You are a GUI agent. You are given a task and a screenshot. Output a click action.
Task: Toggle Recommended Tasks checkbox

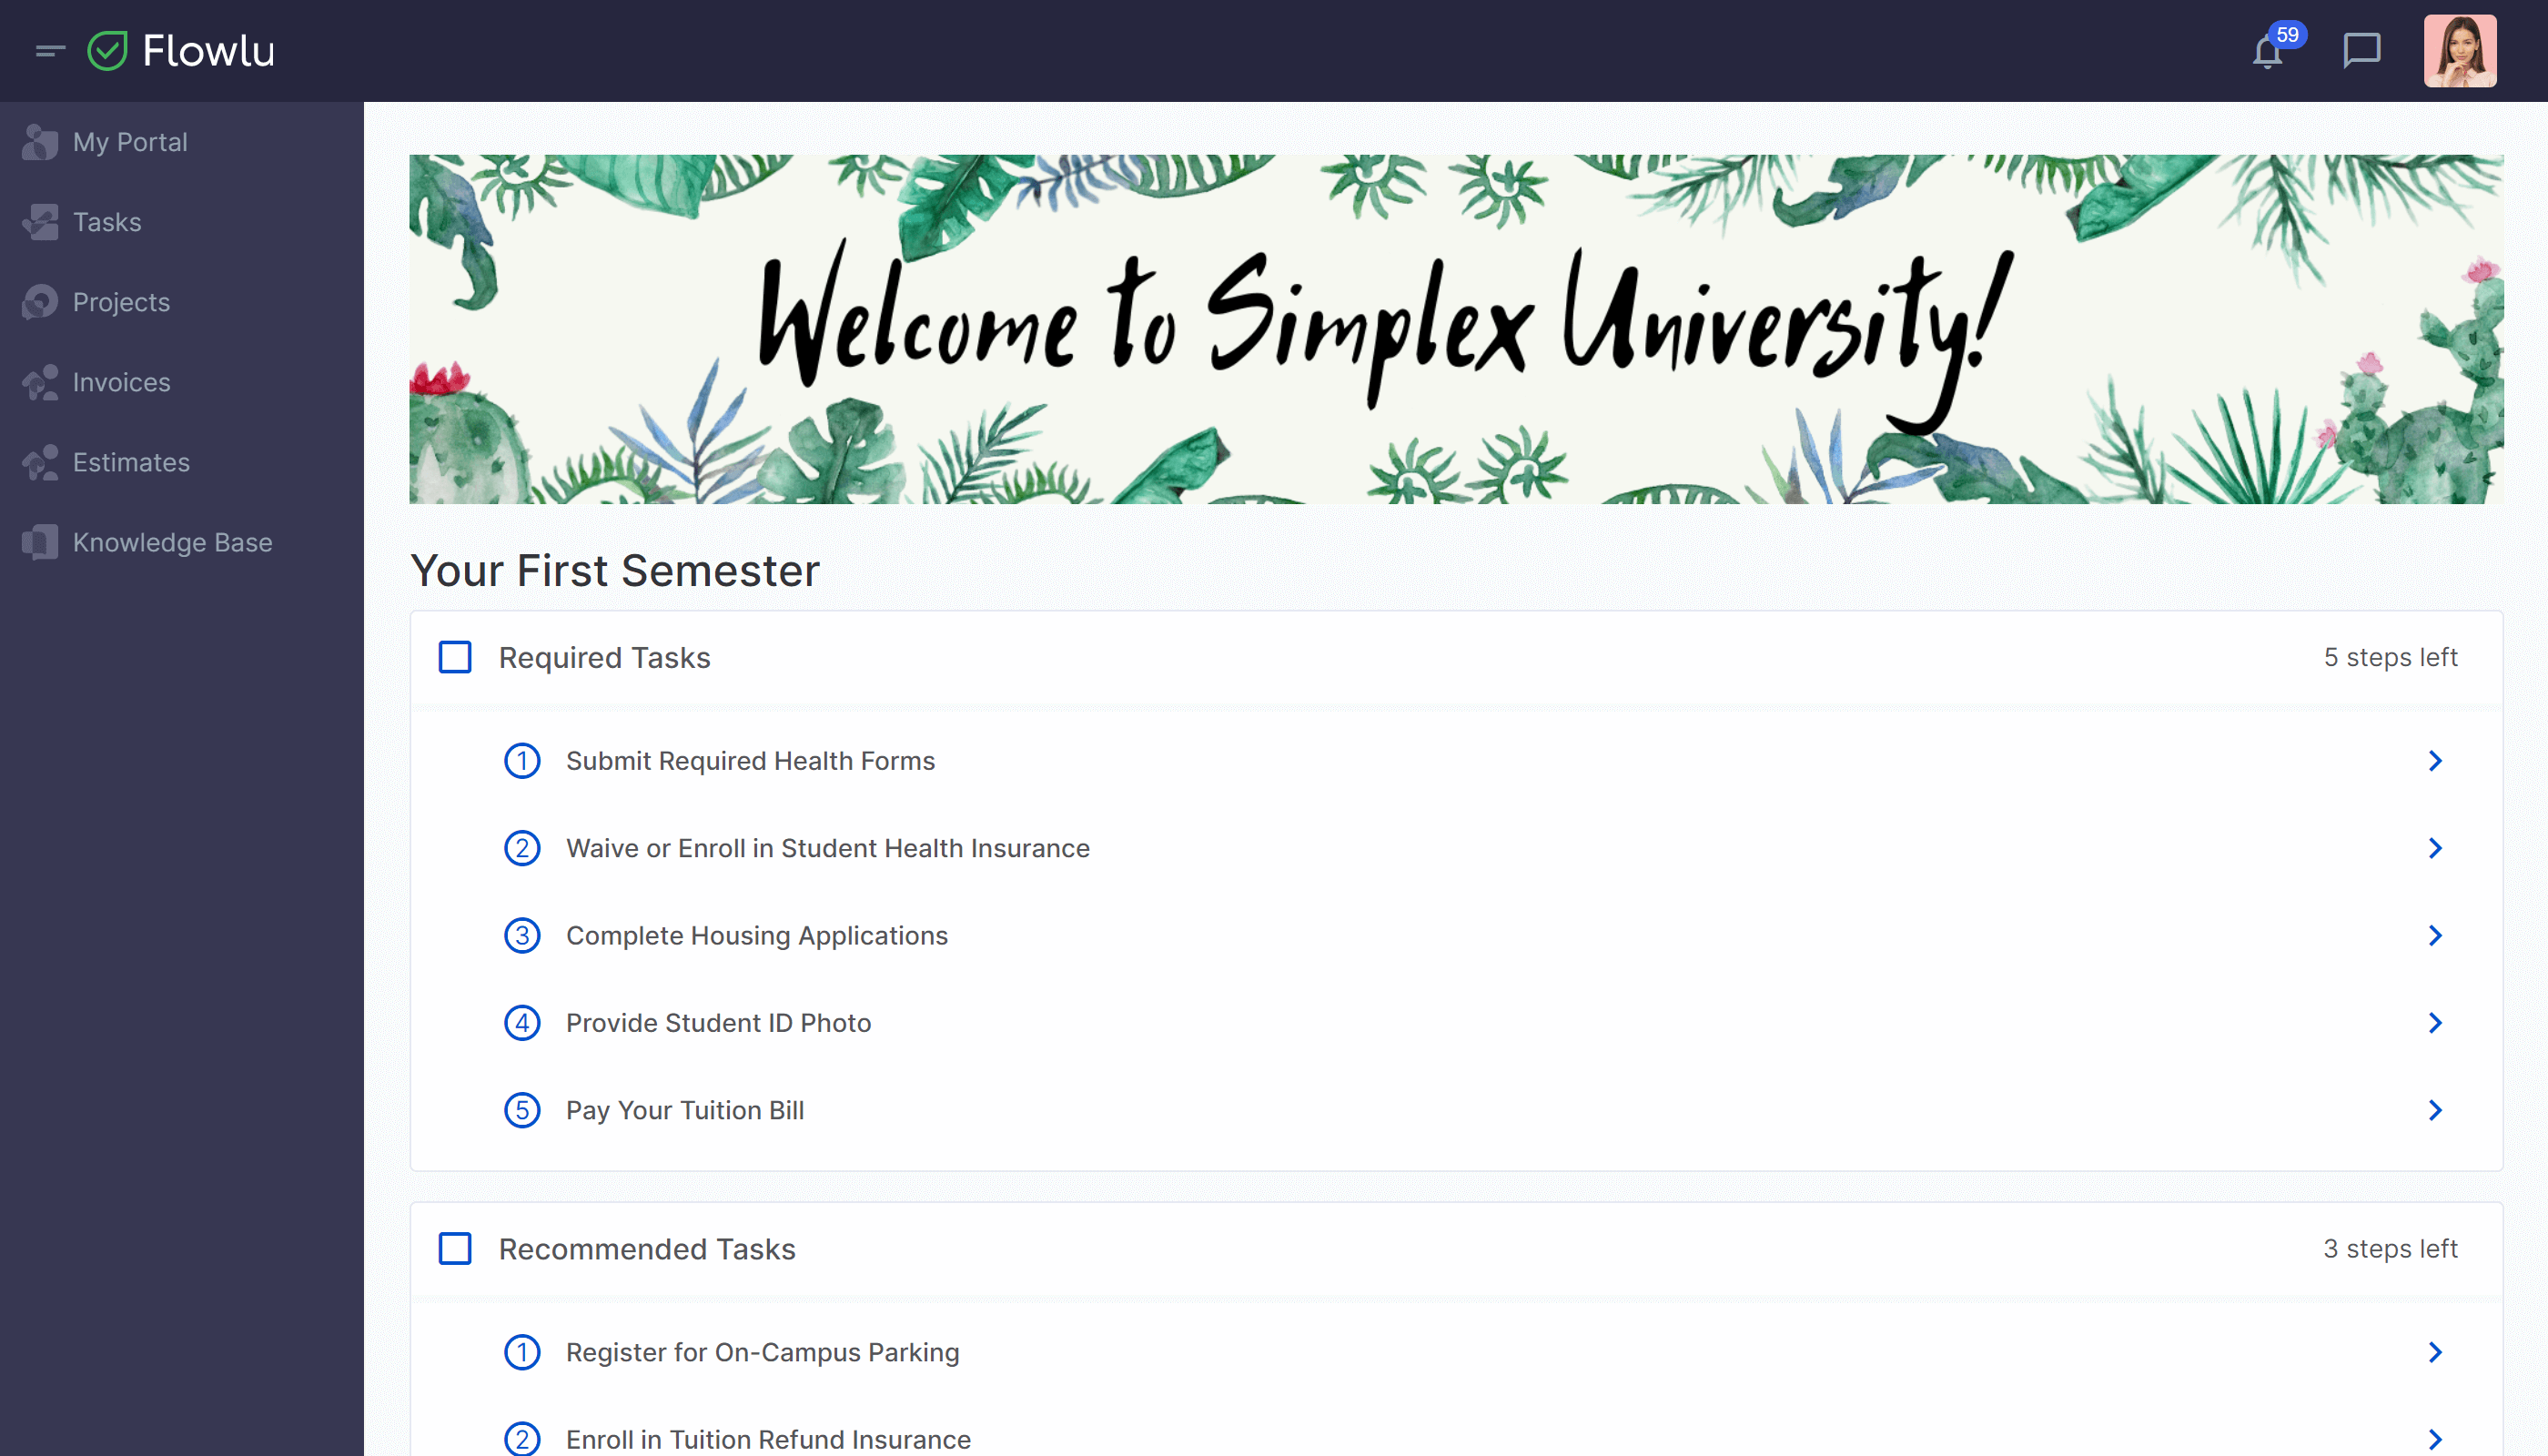click(x=455, y=1249)
